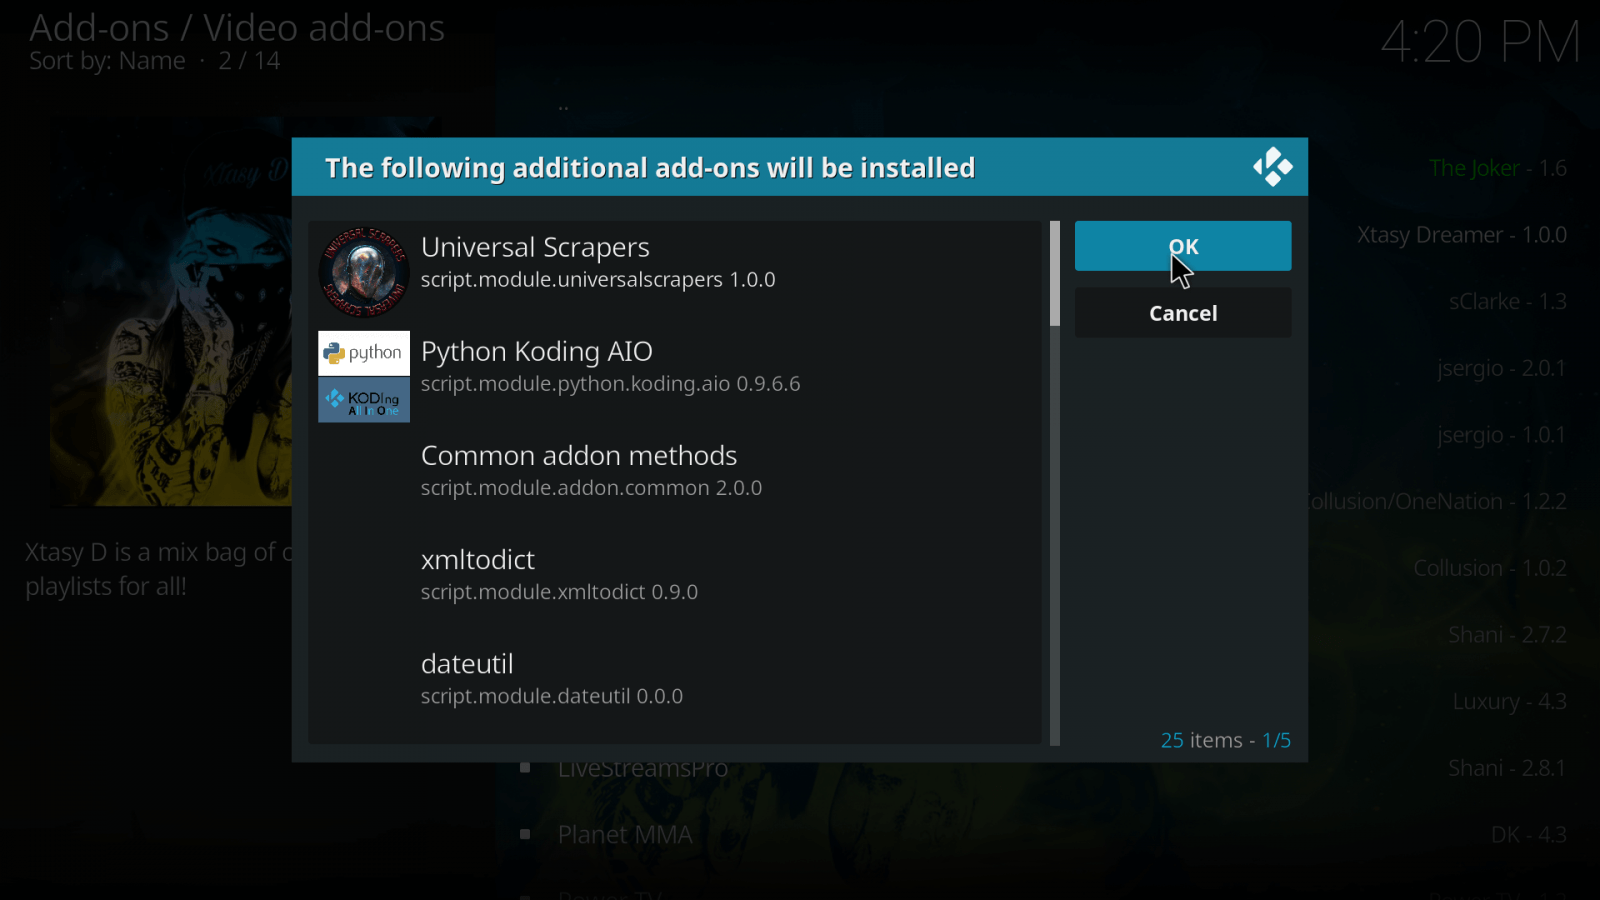Select Python Koding AIO list entry

click(675, 376)
